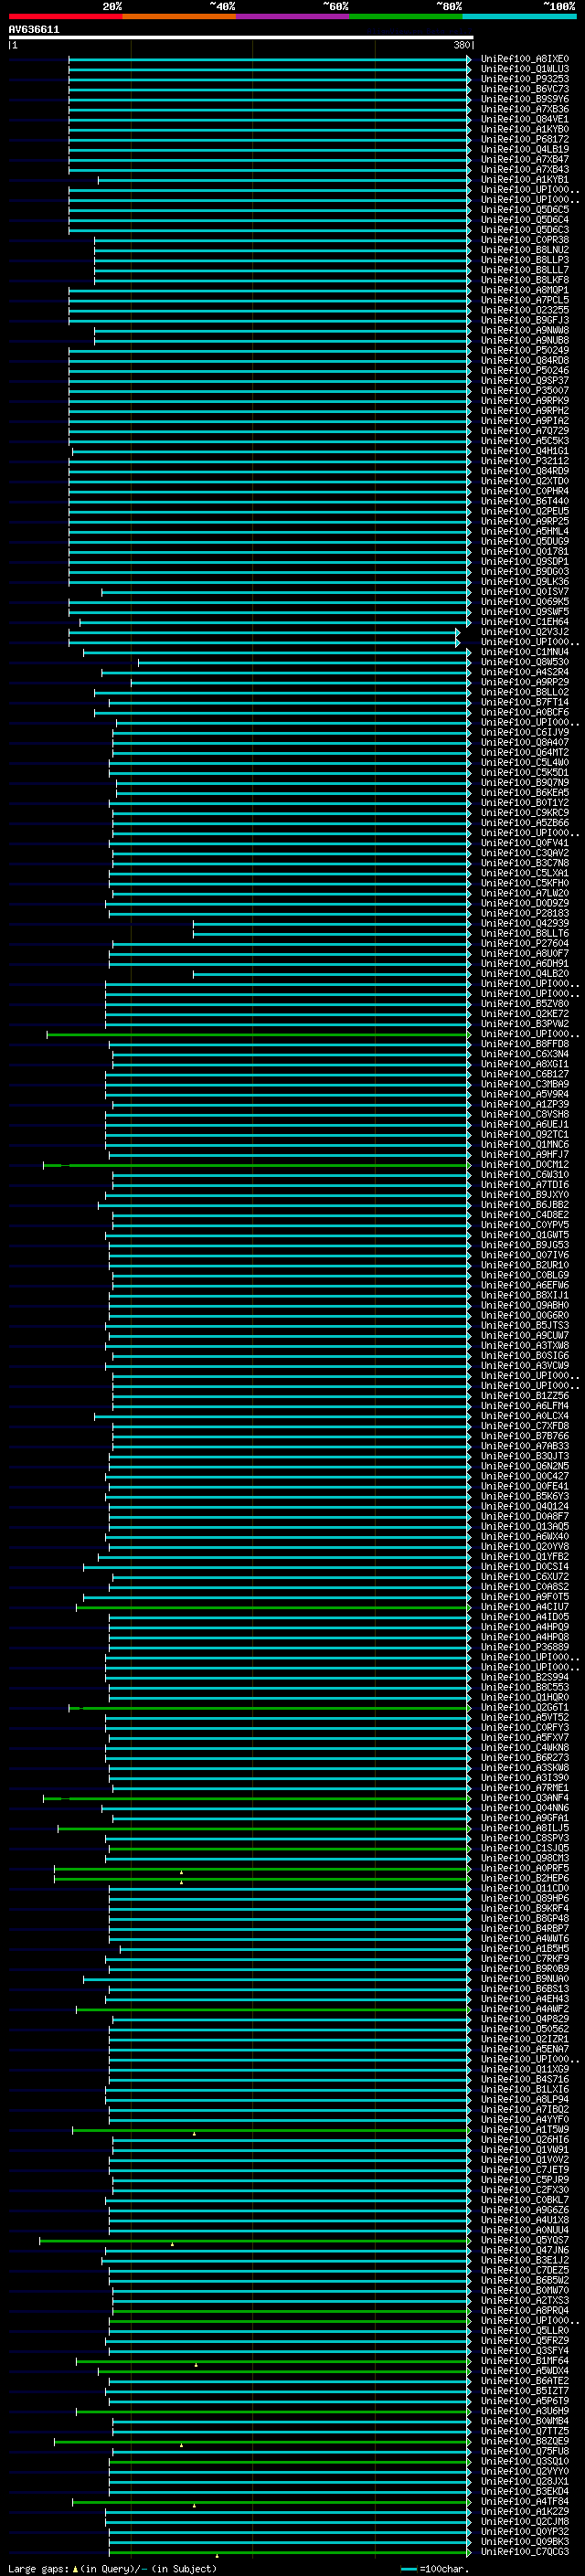Select the UniRef100_A7XB43 label
The width and height of the screenshot is (585, 2576).
tap(524, 170)
